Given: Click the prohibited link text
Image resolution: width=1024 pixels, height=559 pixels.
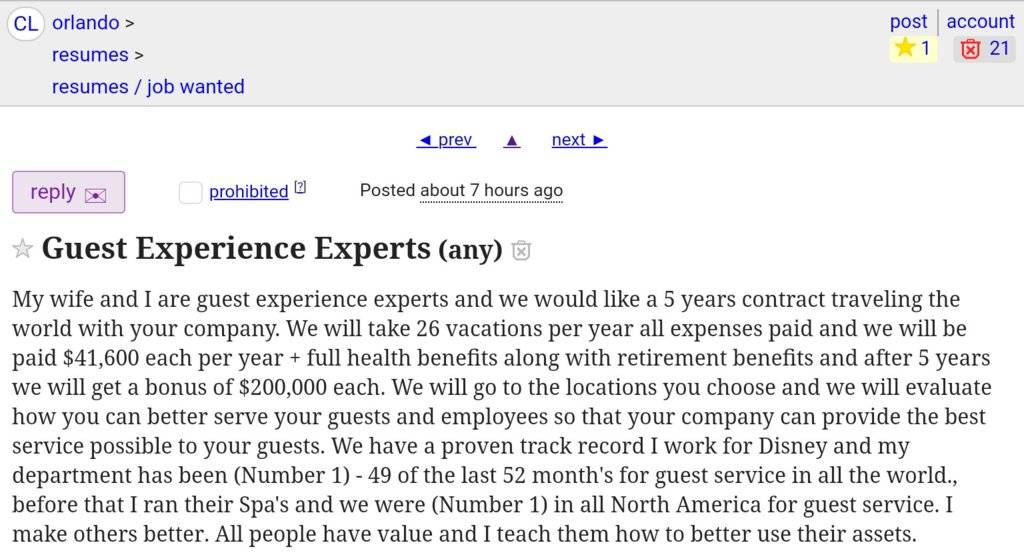Looking at the screenshot, I should [x=248, y=192].
